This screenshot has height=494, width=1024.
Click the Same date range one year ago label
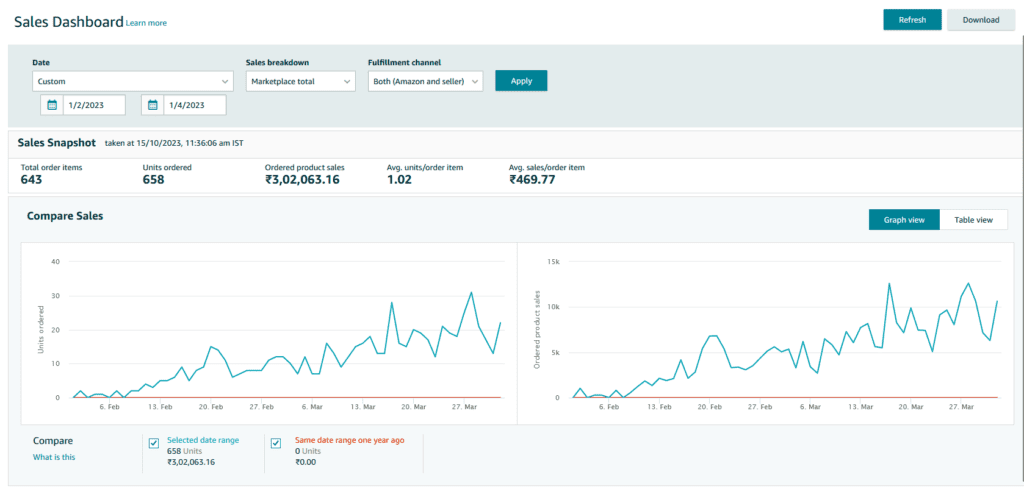pos(349,440)
